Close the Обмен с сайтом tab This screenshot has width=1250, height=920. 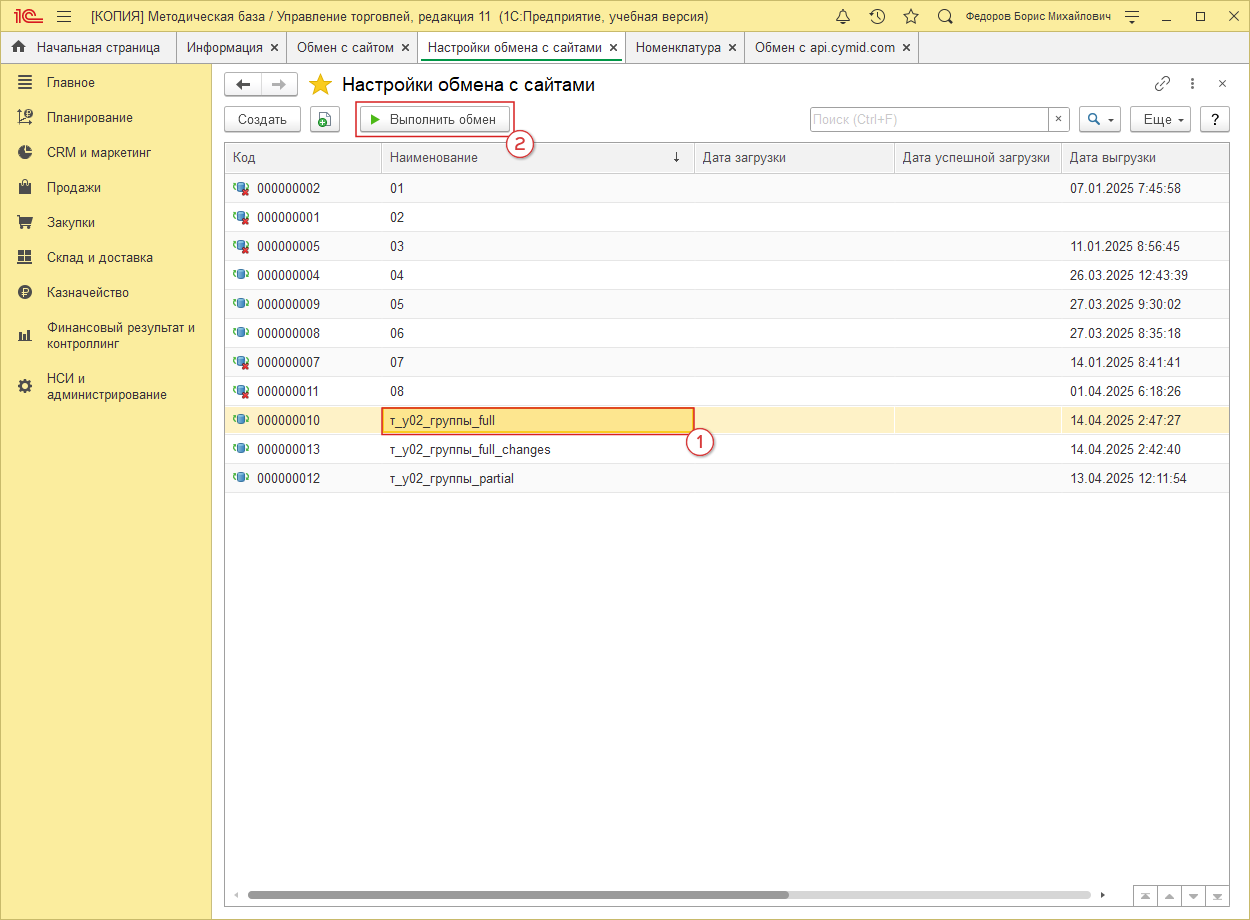[405, 48]
